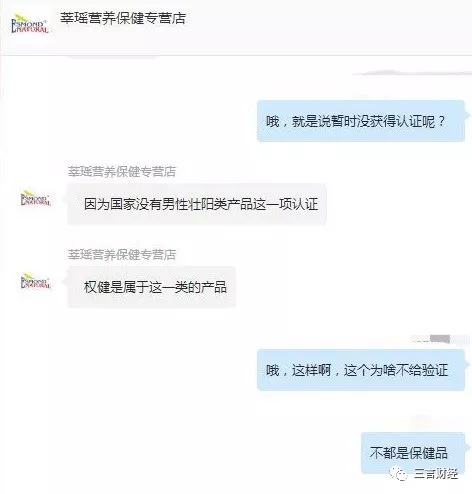Select the message 哦，这样啊，这个为啥不给验证
The width and height of the screenshot is (472, 494).
click(x=361, y=370)
